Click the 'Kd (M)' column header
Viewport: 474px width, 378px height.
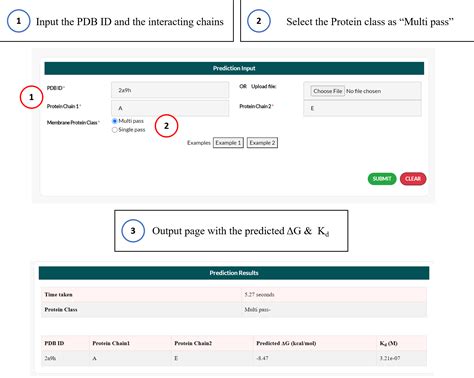pyautogui.click(x=389, y=343)
